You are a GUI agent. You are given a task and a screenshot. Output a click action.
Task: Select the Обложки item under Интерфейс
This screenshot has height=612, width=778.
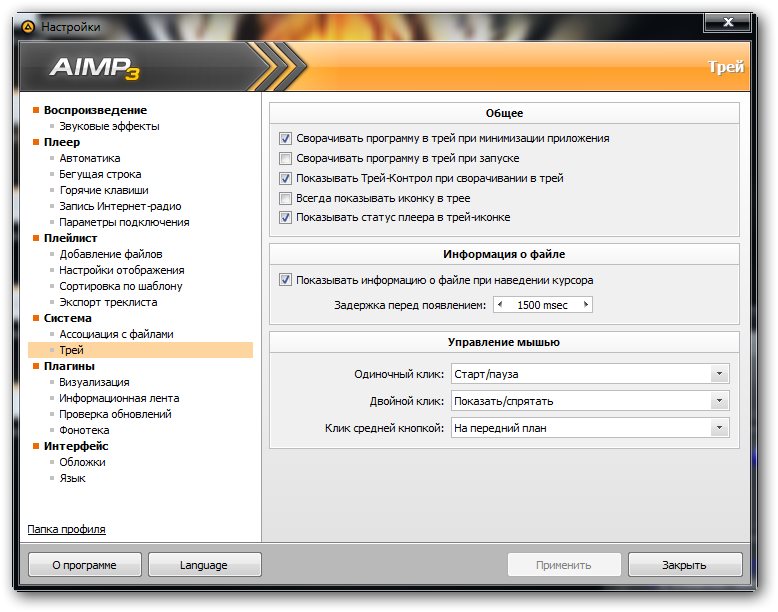pyautogui.click(x=82, y=462)
